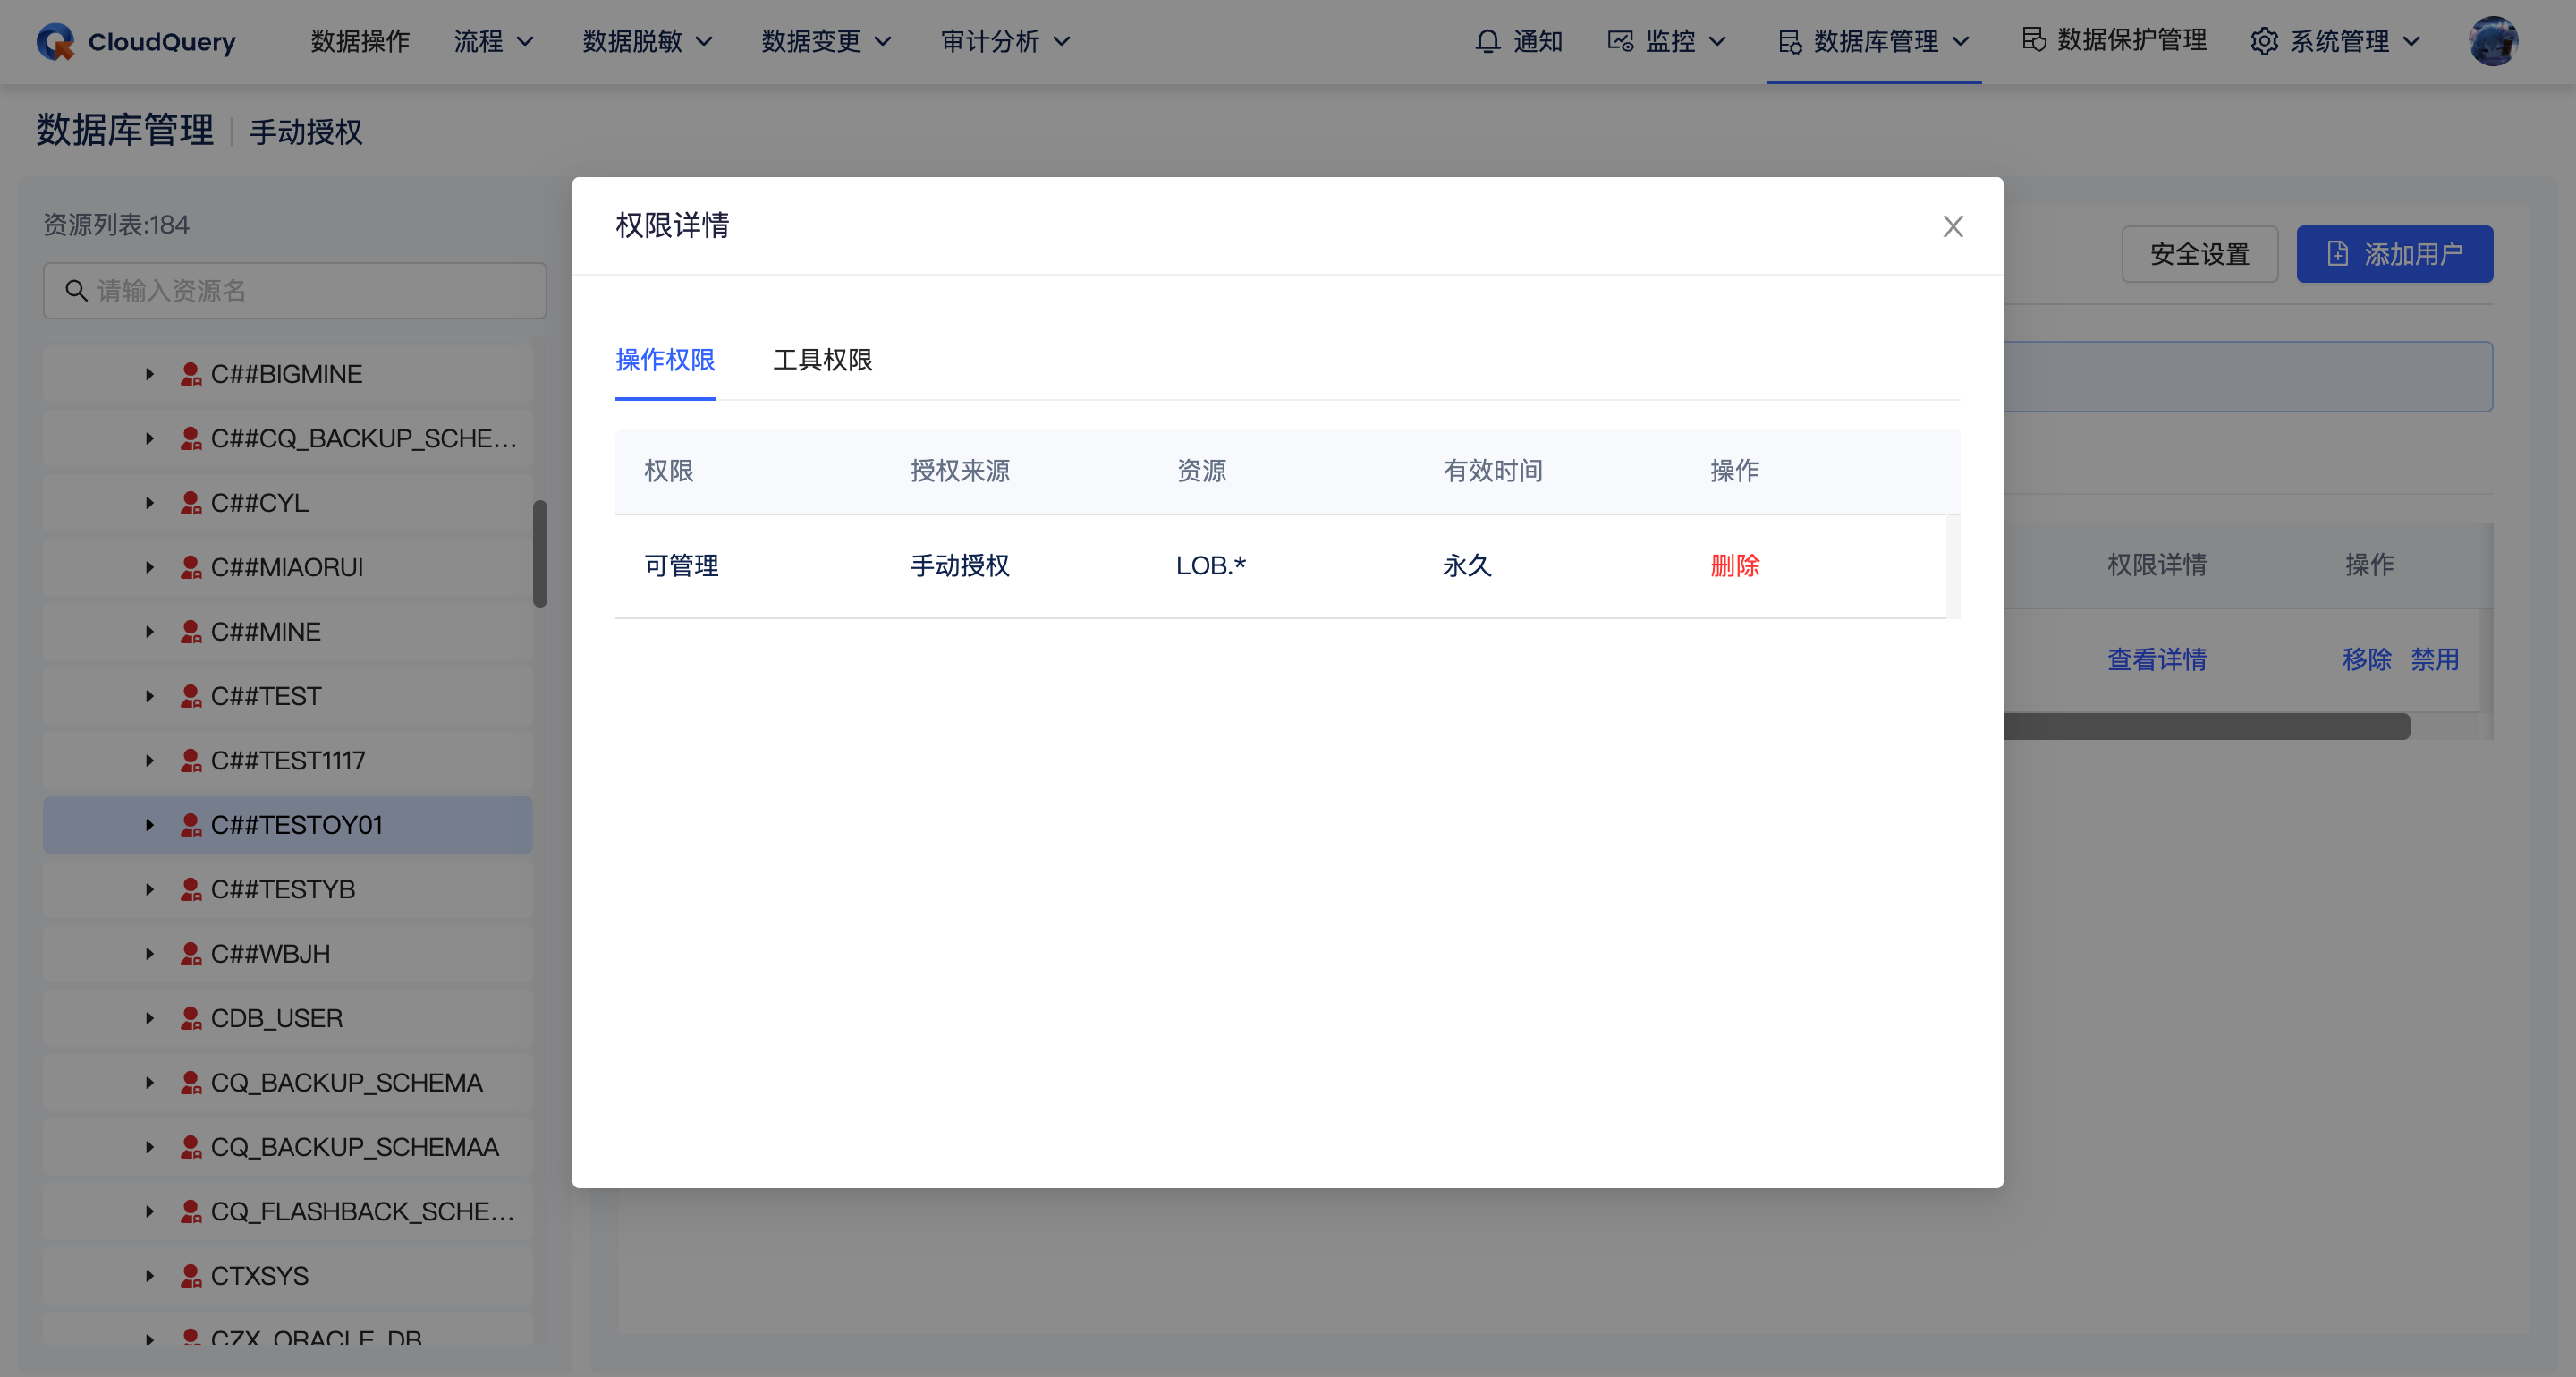The height and width of the screenshot is (1377, 2576).
Task: Switch to the 操作权限 tab
Action: [665, 360]
